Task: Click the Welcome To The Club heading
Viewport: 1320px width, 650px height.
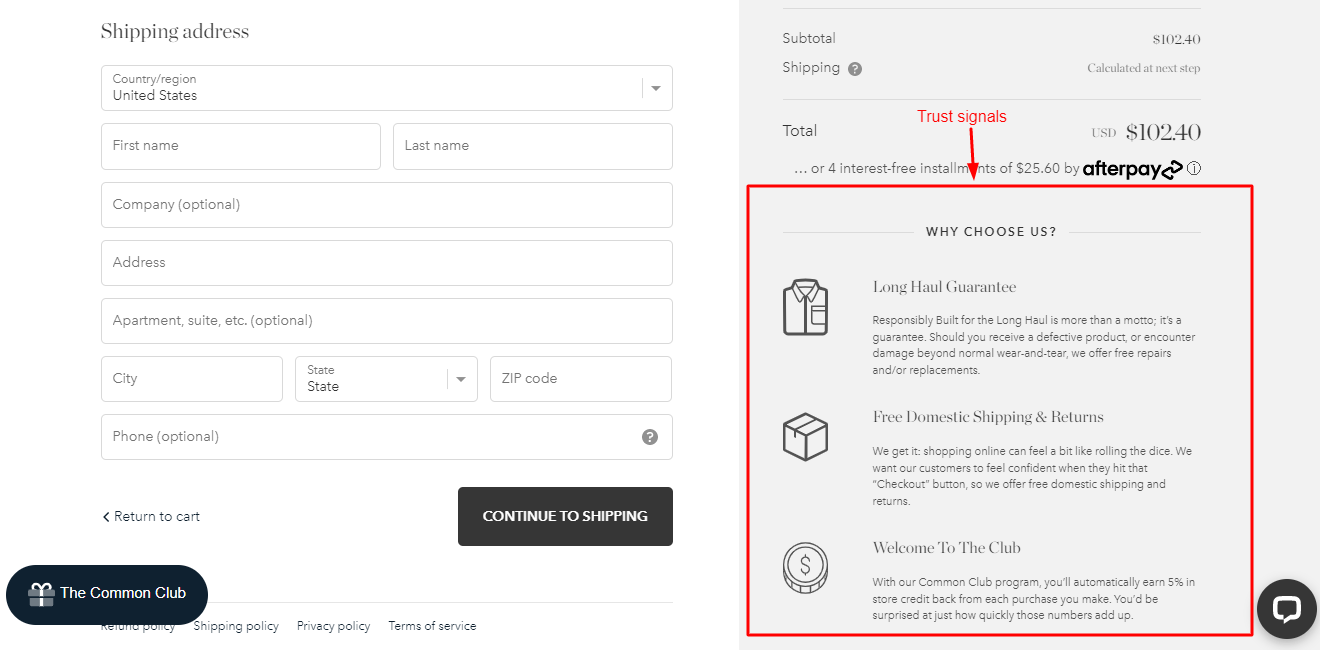Action: pyautogui.click(x=946, y=548)
